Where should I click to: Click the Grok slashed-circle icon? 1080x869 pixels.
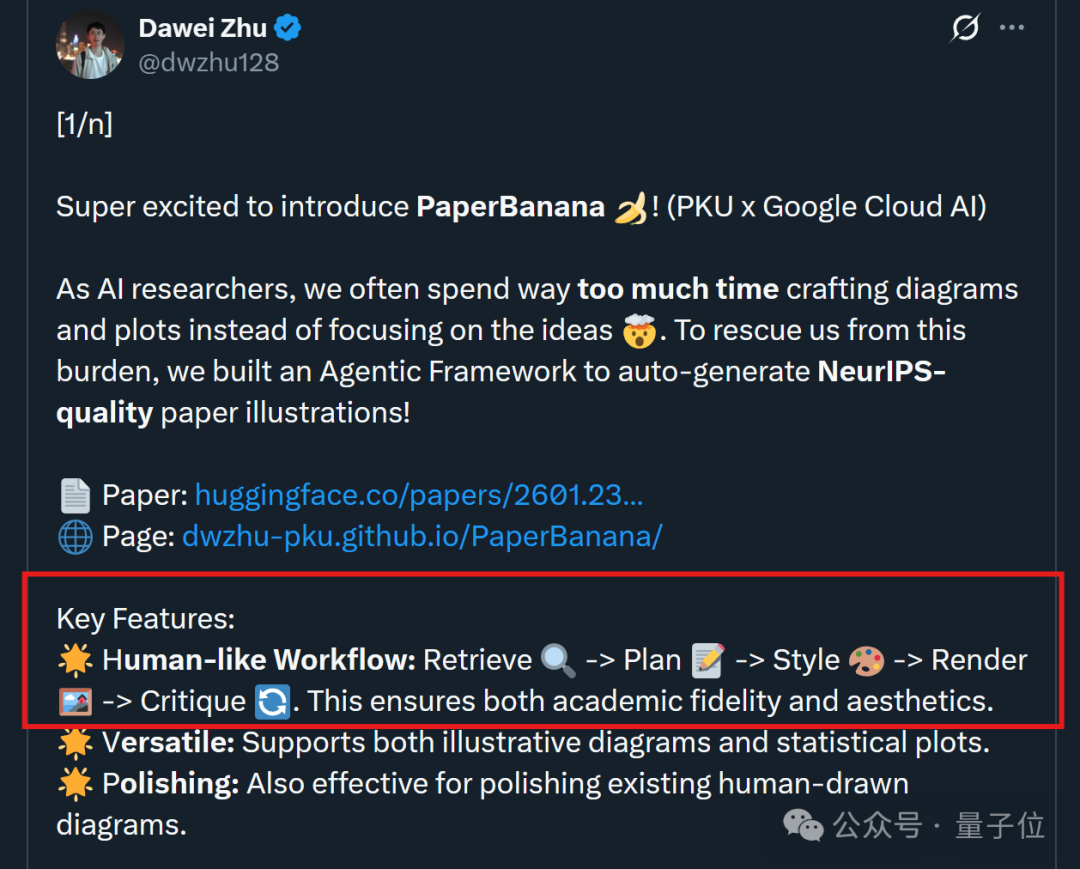pos(965,28)
